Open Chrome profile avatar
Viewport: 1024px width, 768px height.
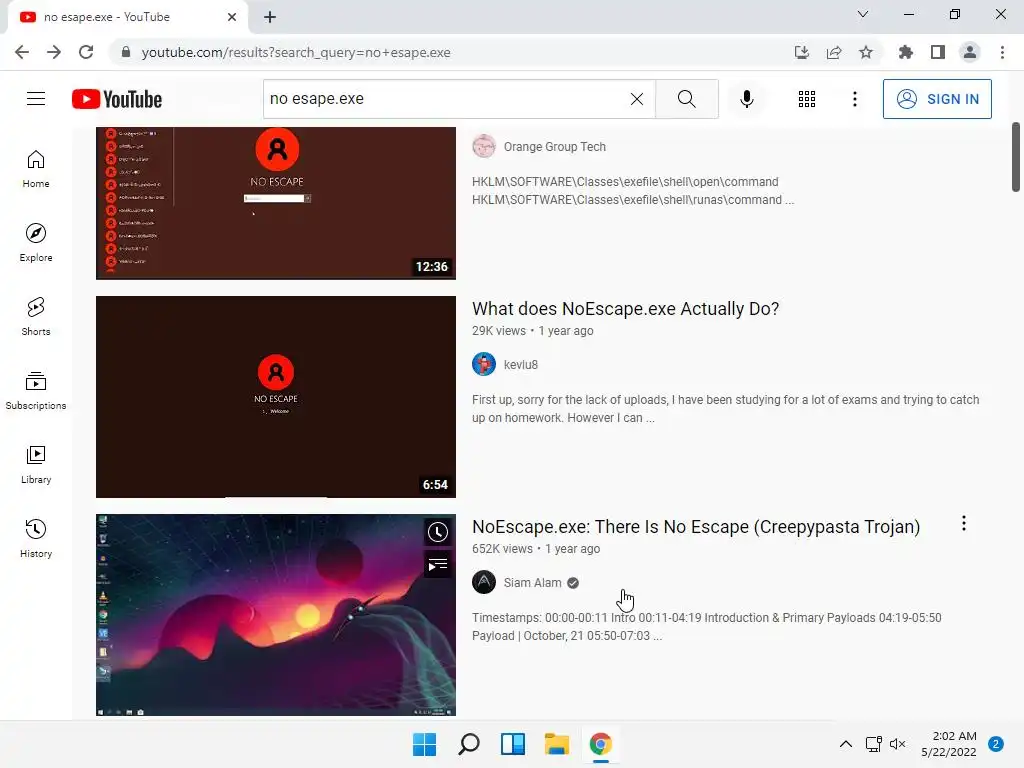click(970, 52)
